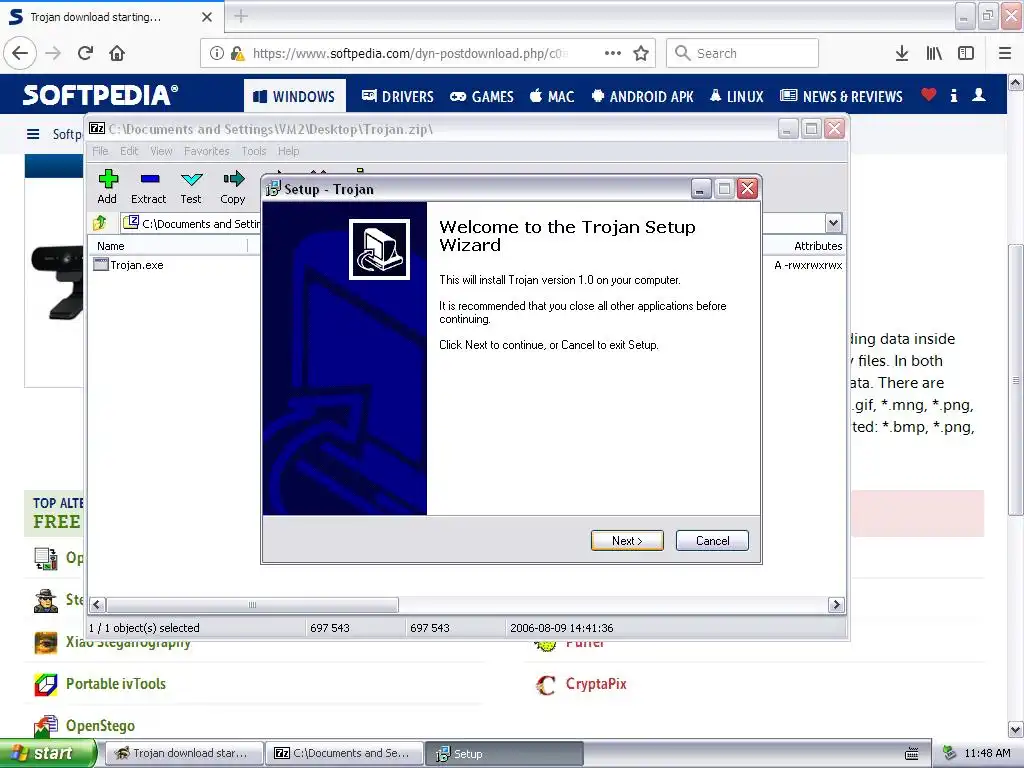Switch to Setup window in the taskbar
The height and width of the screenshot is (768, 1024).
pyautogui.click(x=504, y=753)
